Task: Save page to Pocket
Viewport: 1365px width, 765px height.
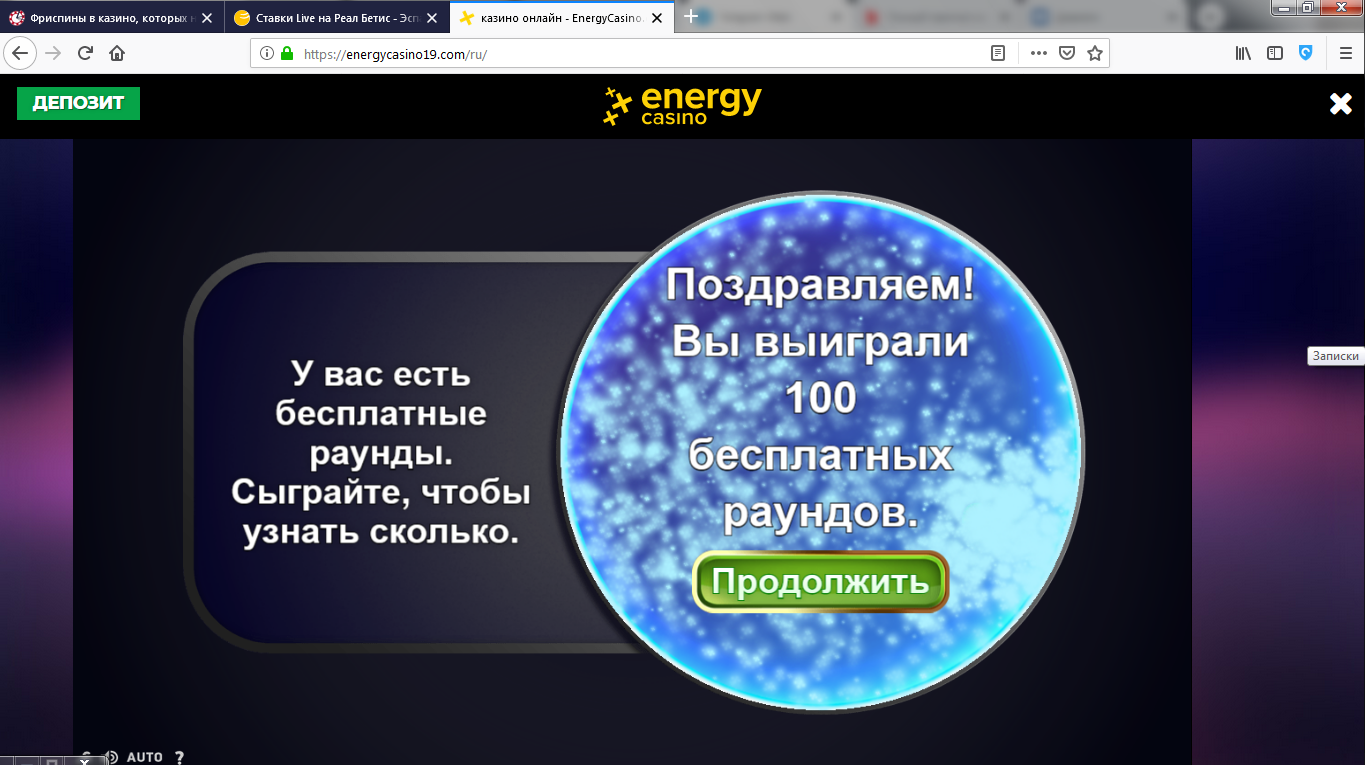Action: click(1065, 53)
